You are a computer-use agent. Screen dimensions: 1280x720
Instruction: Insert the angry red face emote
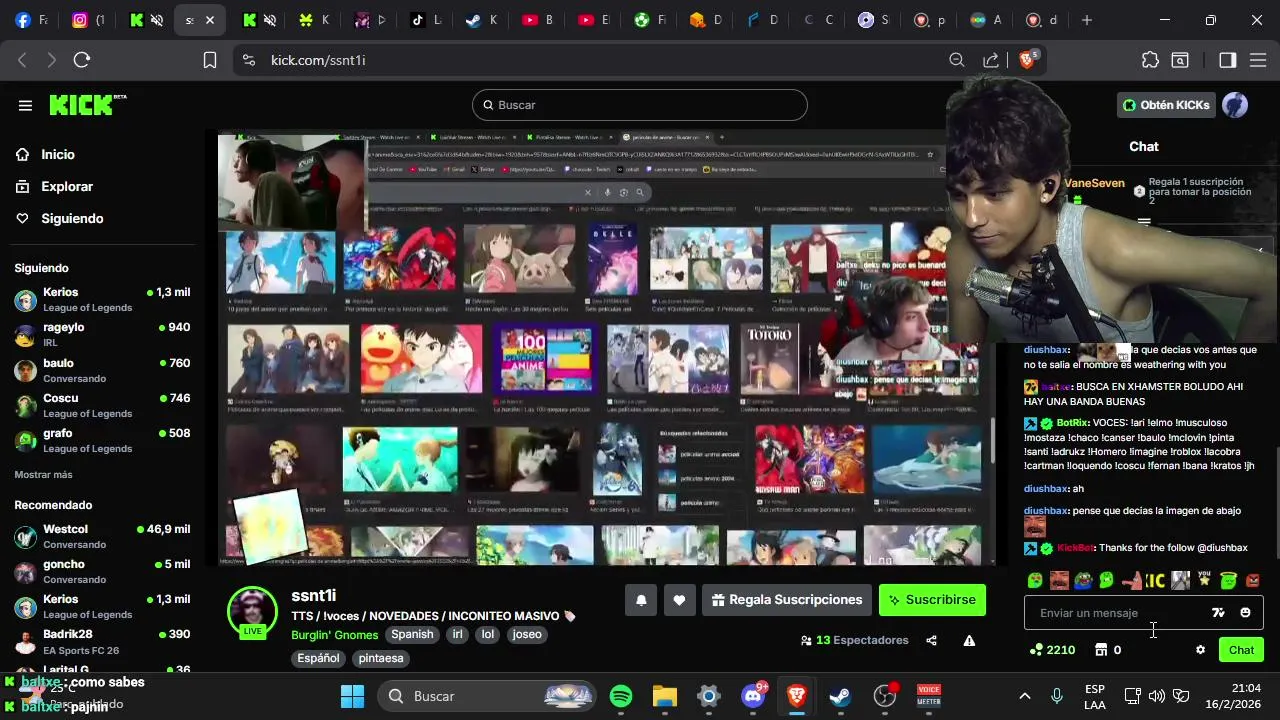1253,580
